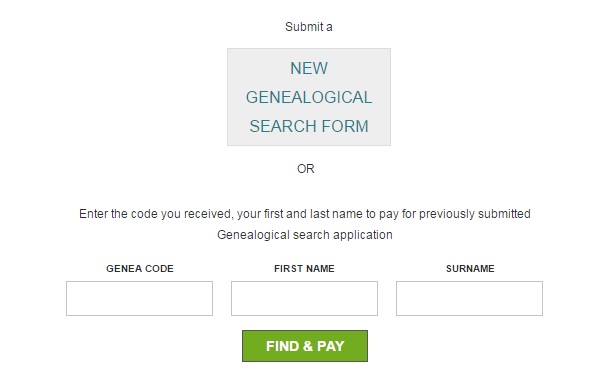Viewport: 605px width, 385px height.
Task: Click the green FIND & PAY button
Action: tap(305, 346)
